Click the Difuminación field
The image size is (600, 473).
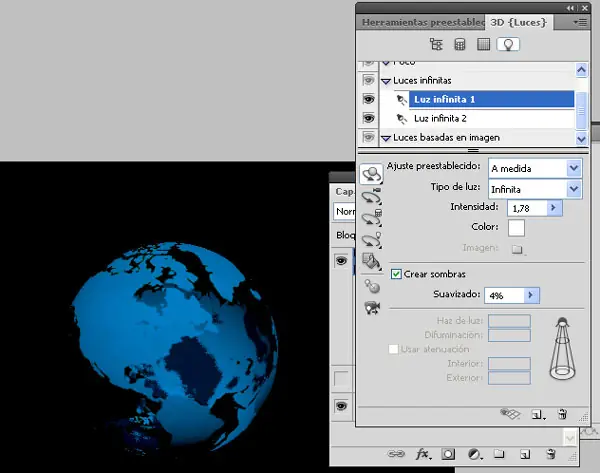509,335
